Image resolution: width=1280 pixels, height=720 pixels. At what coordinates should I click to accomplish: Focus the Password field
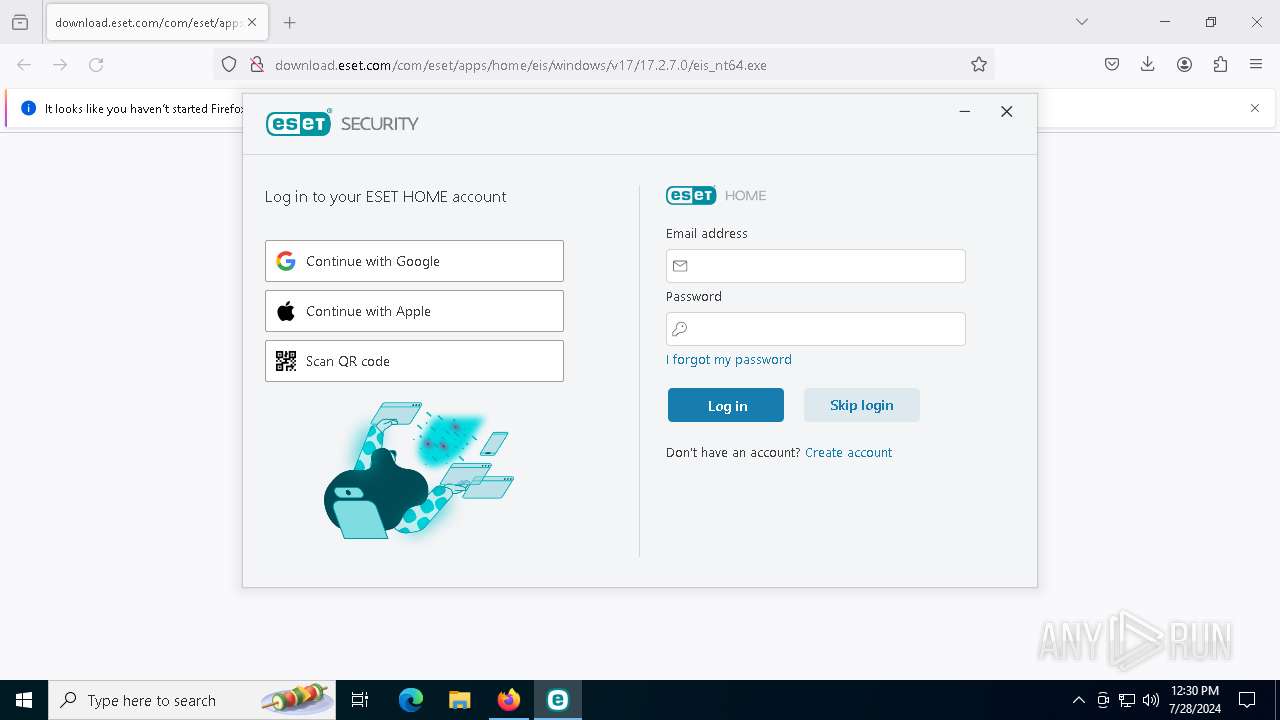click(815, 329)
